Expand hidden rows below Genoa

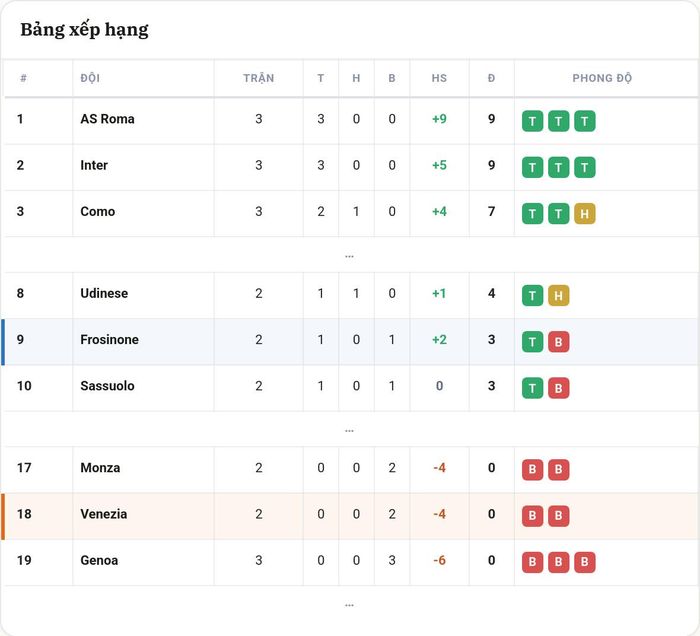350,605
